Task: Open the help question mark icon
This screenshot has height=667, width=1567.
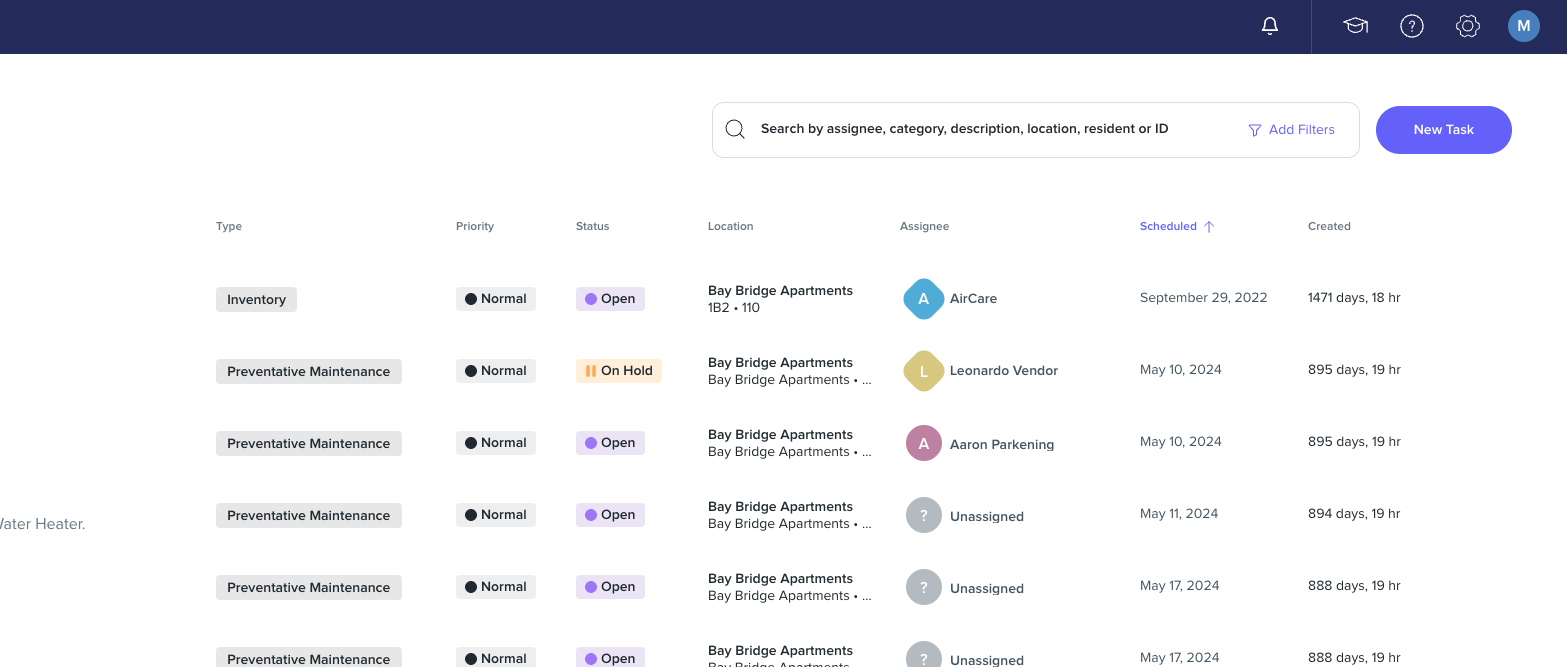Action: pyautogui.click(x=1411, y=27)
